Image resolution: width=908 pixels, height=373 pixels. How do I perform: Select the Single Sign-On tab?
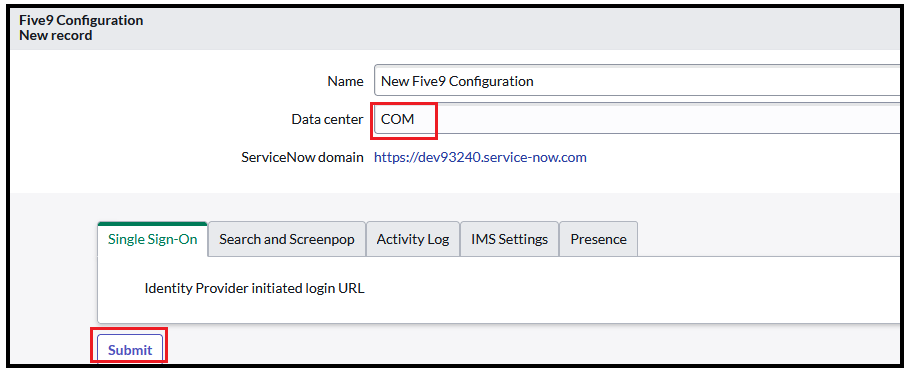(x=153, y=239)
